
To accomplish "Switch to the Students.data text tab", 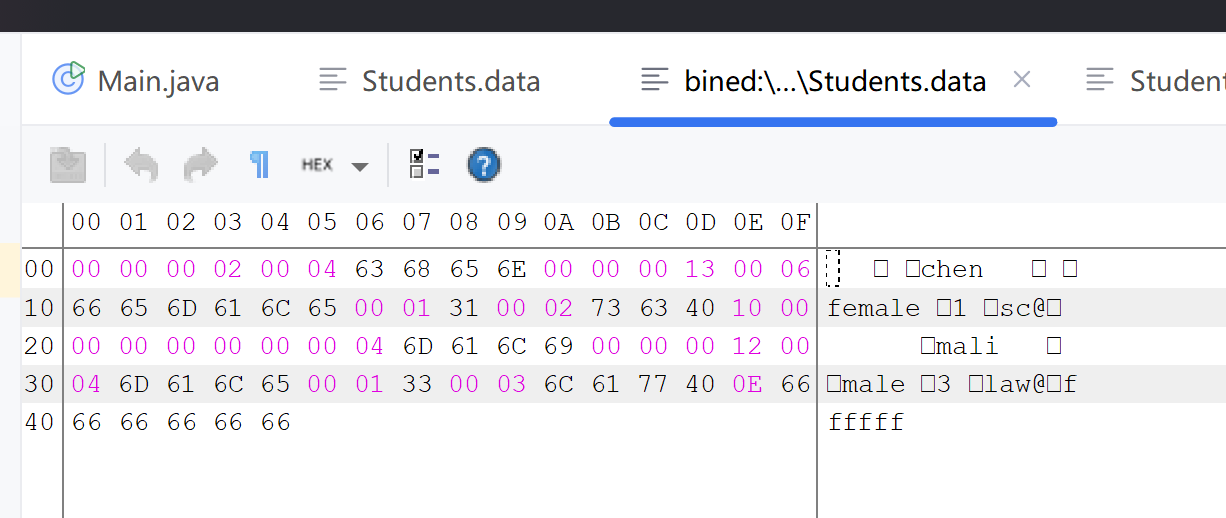I will coord(450,81).
